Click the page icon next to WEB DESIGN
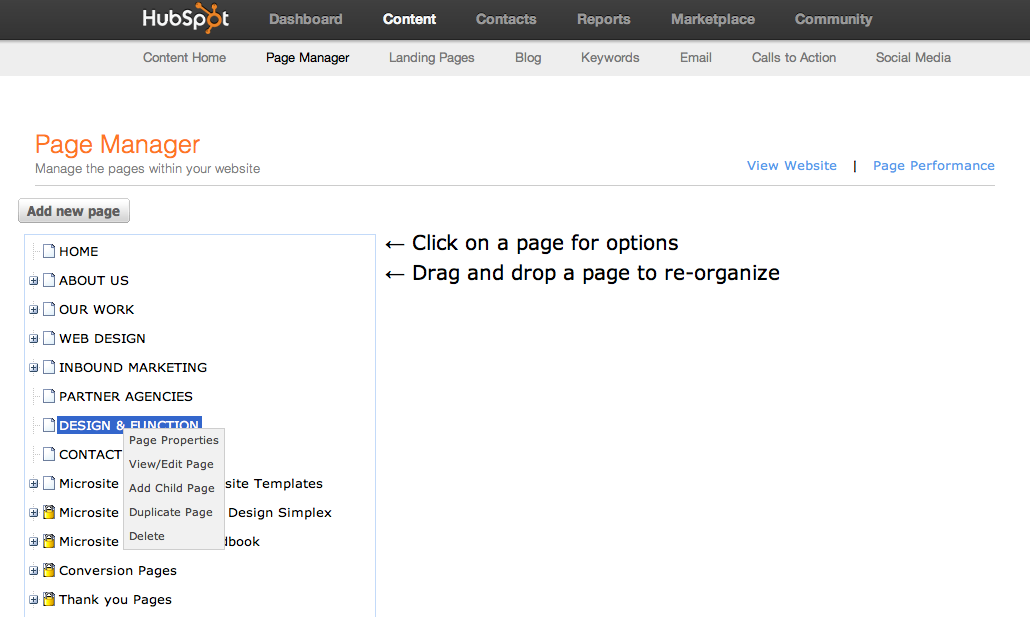The height and width of the screenshot is (617, 1030). point(47,338)
